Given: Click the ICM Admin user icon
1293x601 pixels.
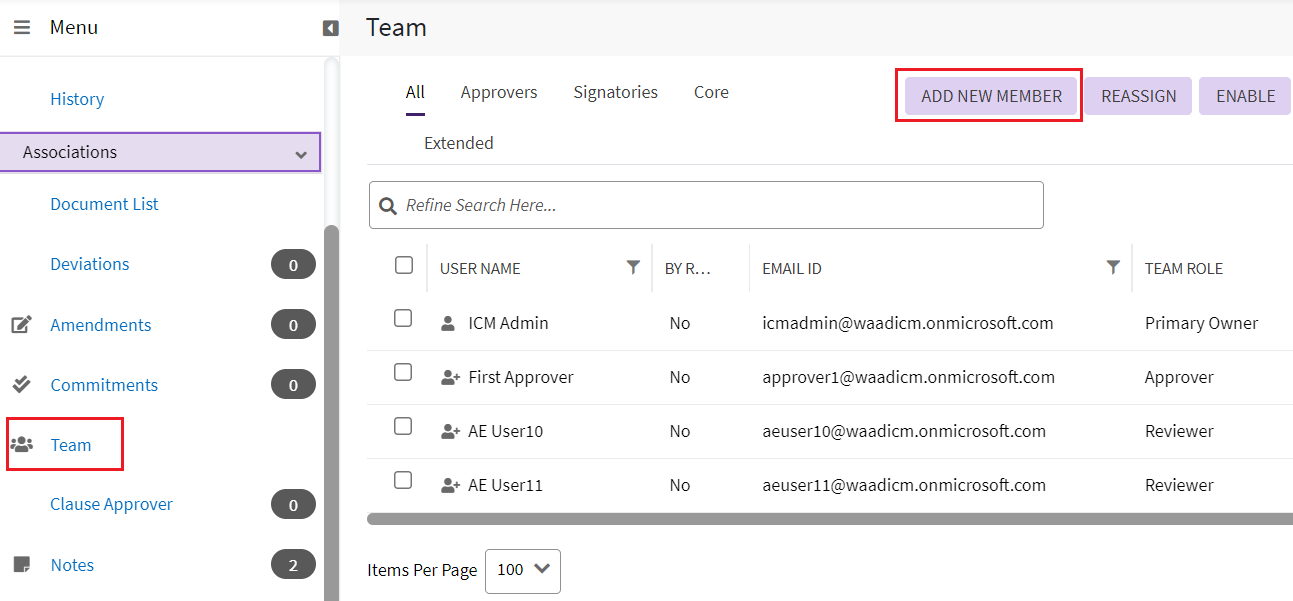Looking at the screenshot, I should (x=448, y=323).
